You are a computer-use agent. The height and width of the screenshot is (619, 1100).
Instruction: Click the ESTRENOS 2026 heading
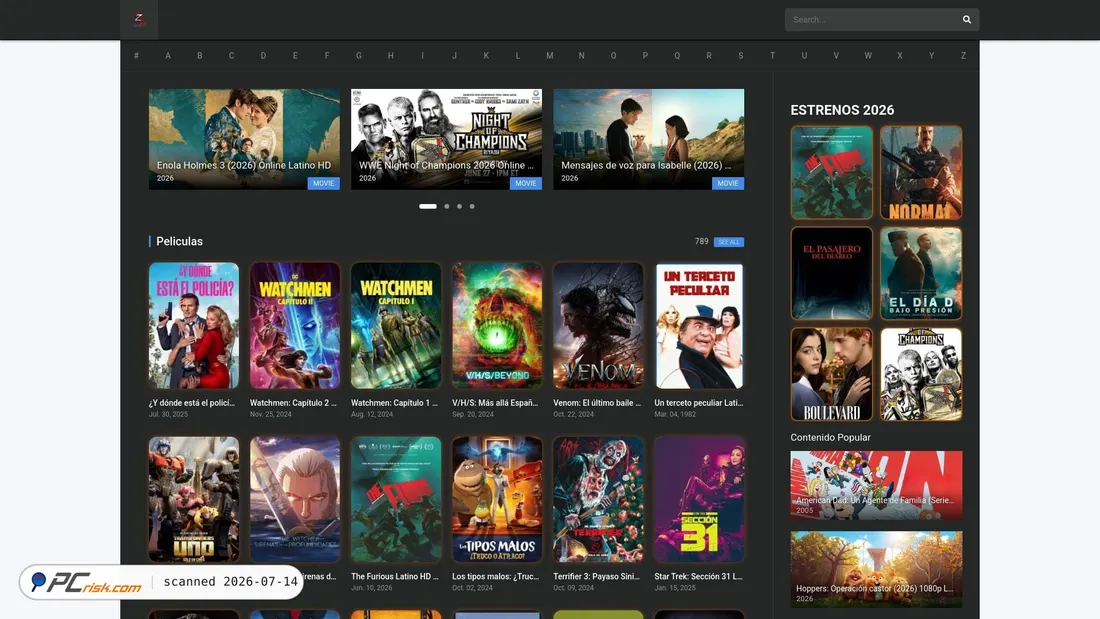(842, 110)
